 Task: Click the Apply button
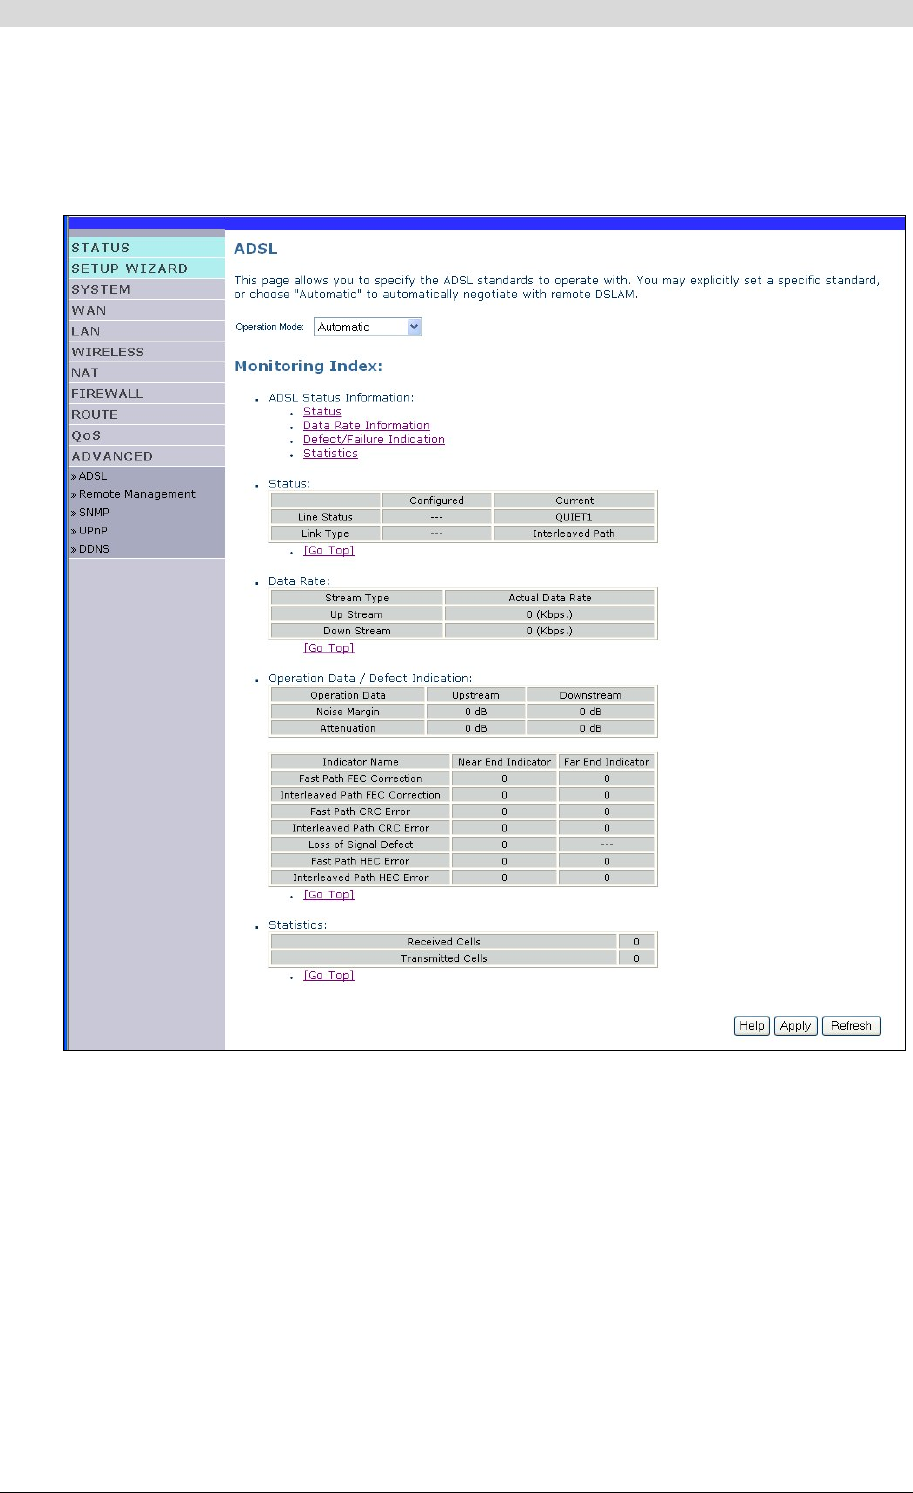pos(796,1026)
